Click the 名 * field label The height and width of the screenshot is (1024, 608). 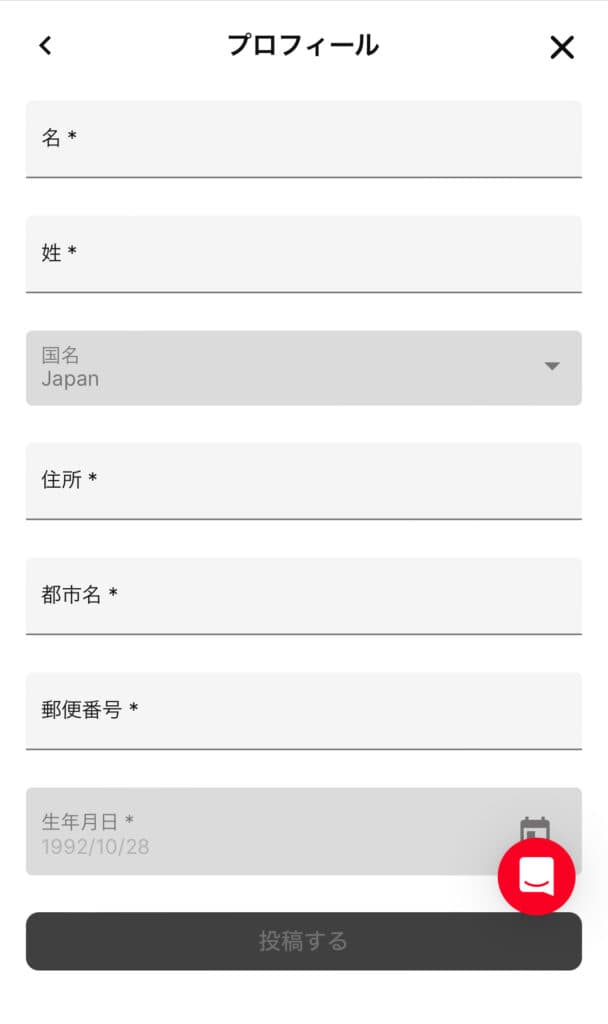(59, 137)
